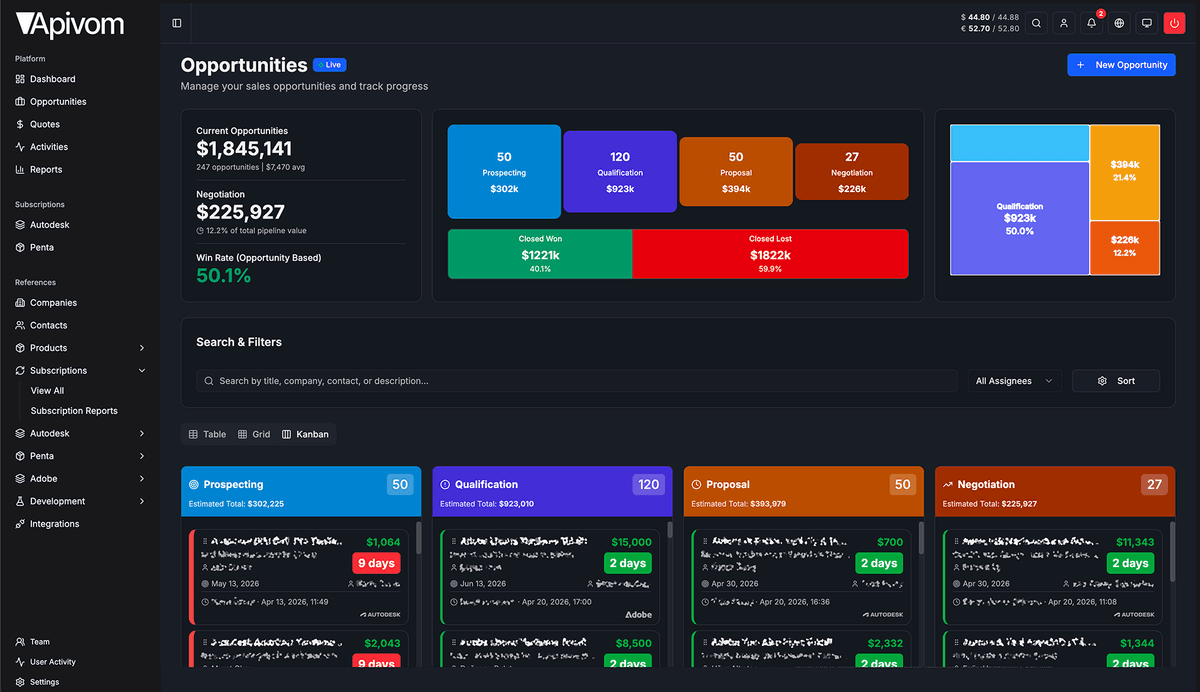Click the Dashboard icon in sidebar

(20, 79)
